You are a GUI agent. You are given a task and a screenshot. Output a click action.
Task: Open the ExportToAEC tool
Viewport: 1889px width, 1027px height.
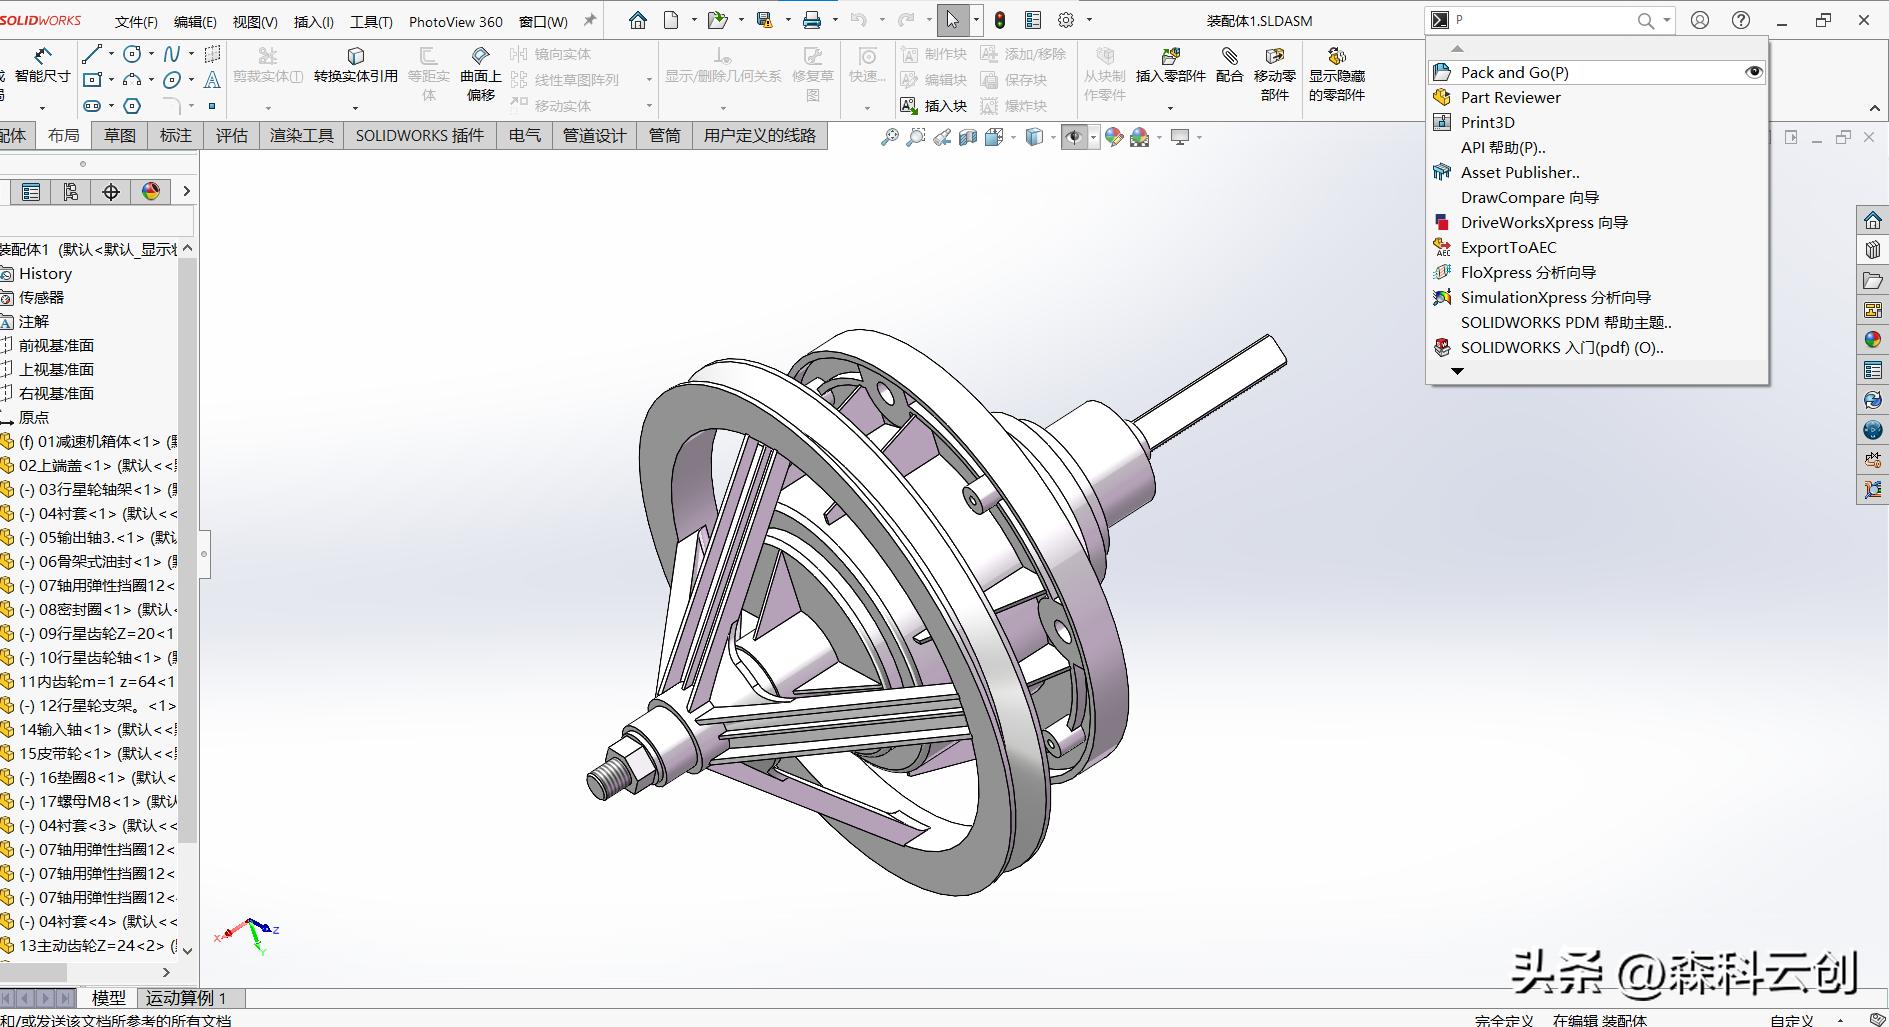coord(1508,247)
